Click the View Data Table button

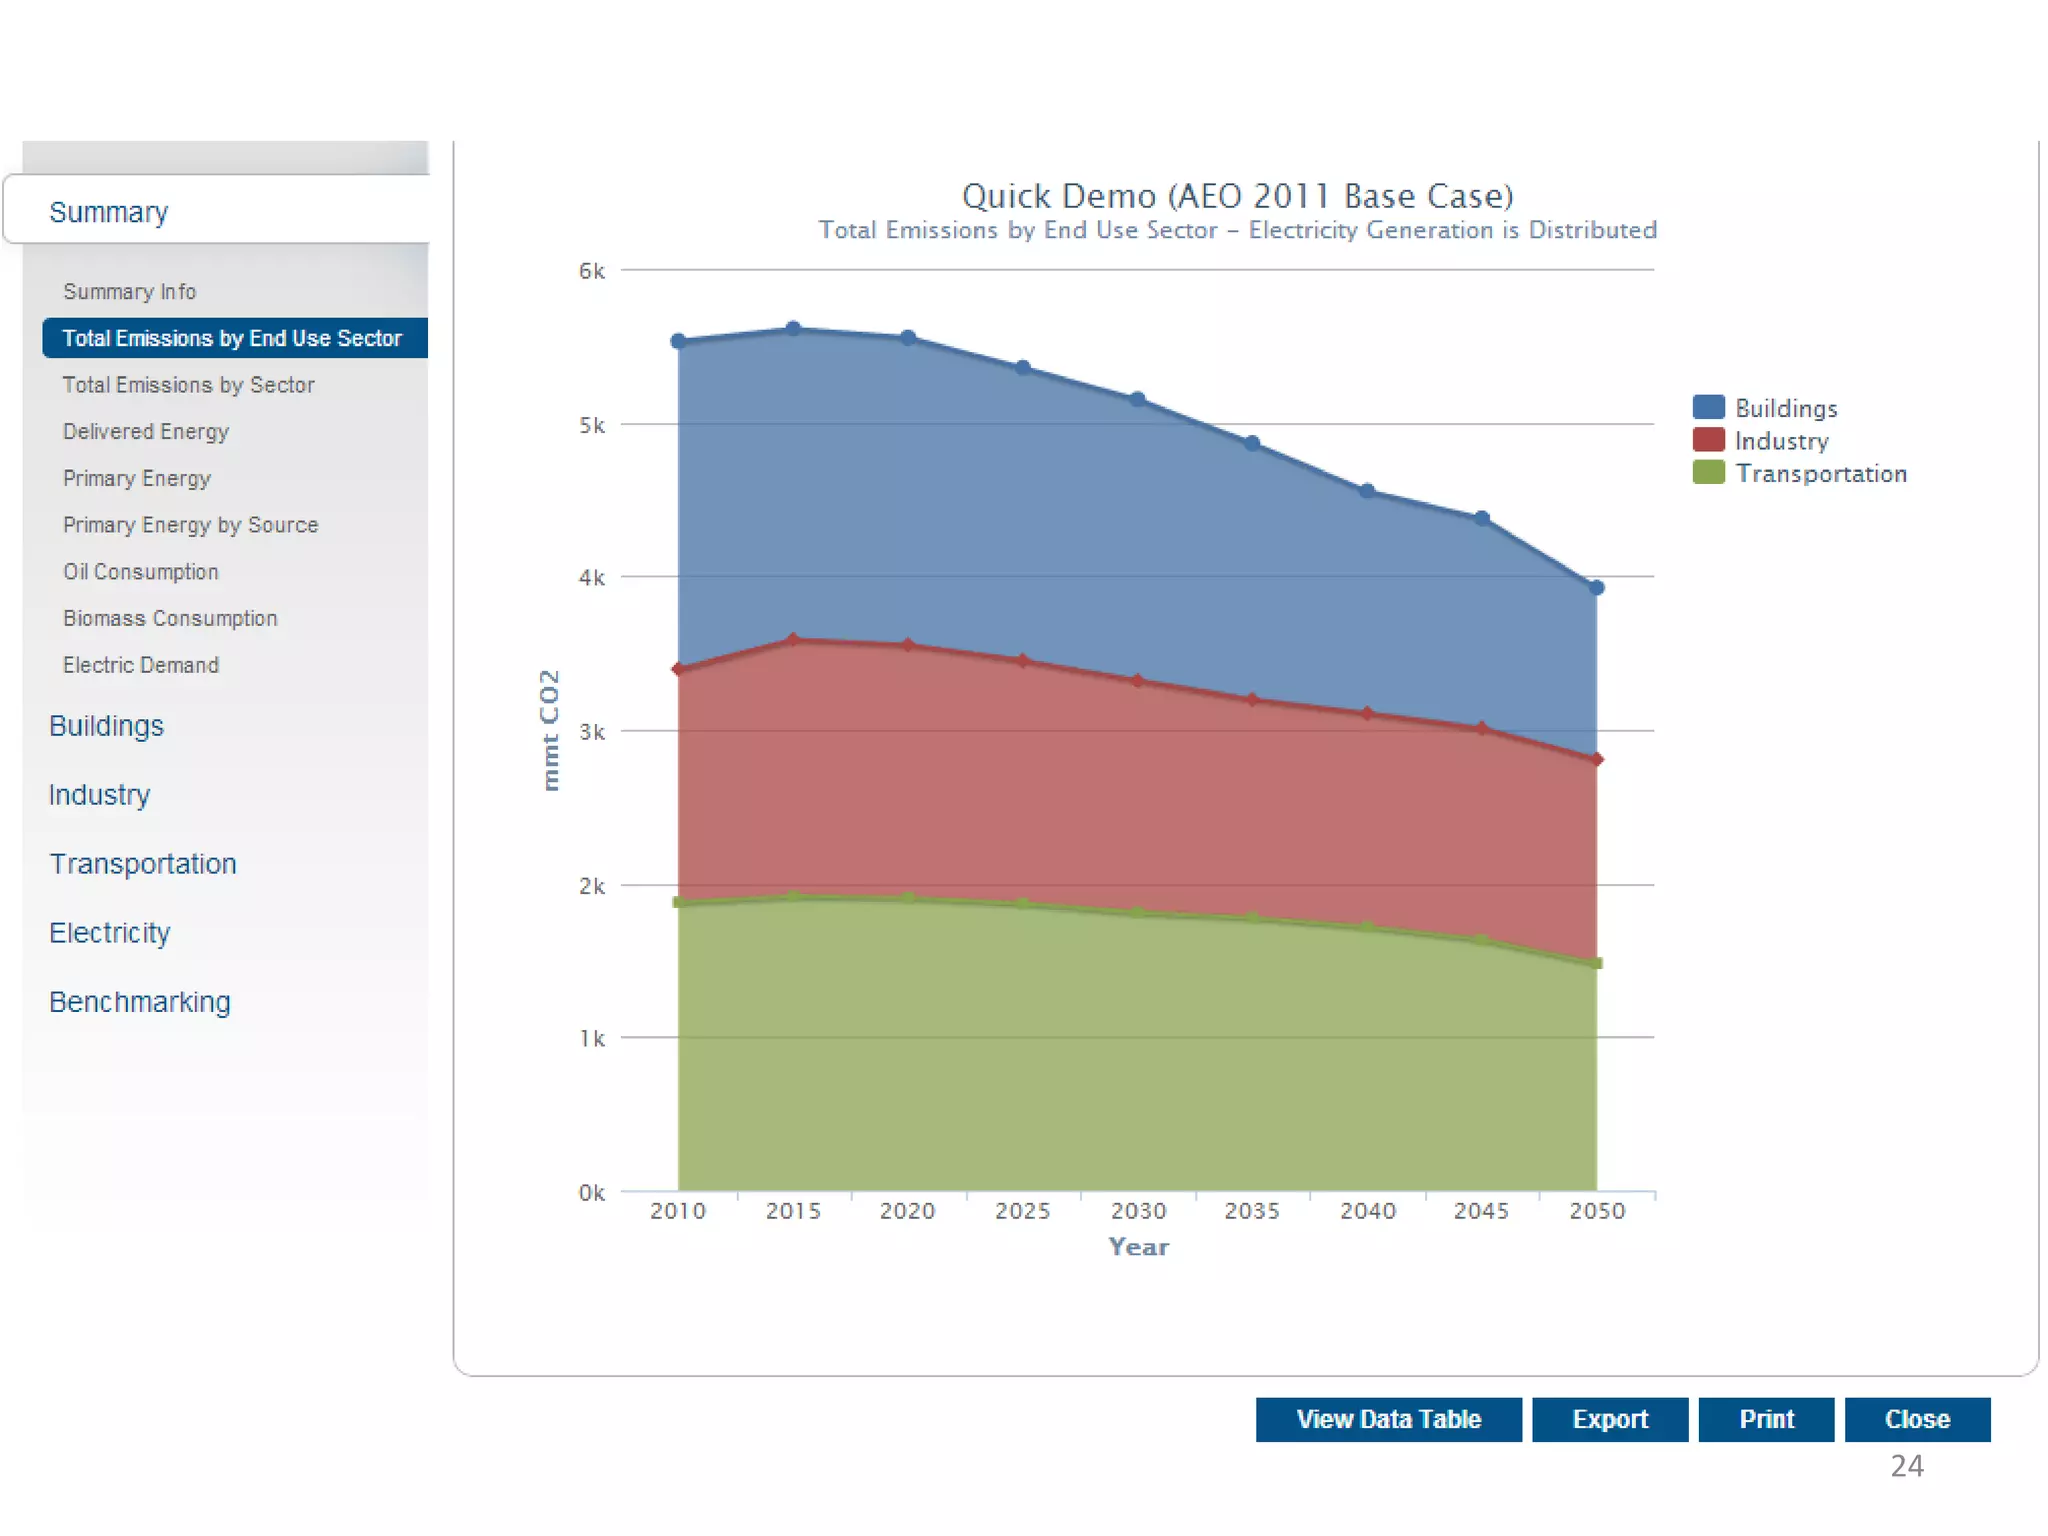click(x=1388, y=1419)
